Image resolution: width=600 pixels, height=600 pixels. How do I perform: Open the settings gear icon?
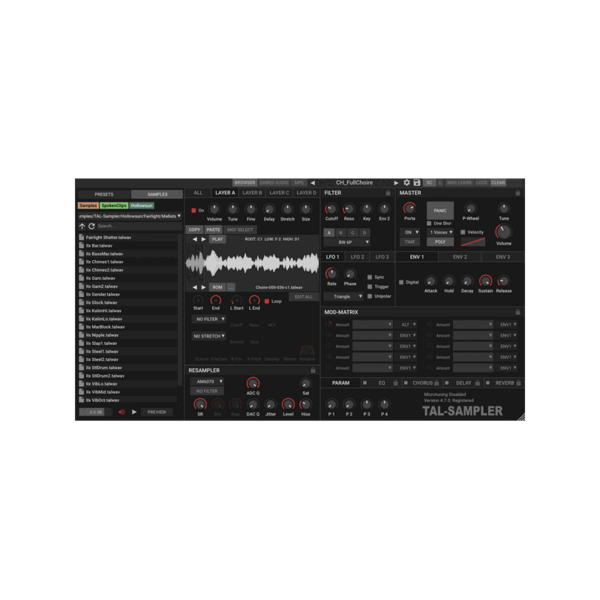pos(407,183)
